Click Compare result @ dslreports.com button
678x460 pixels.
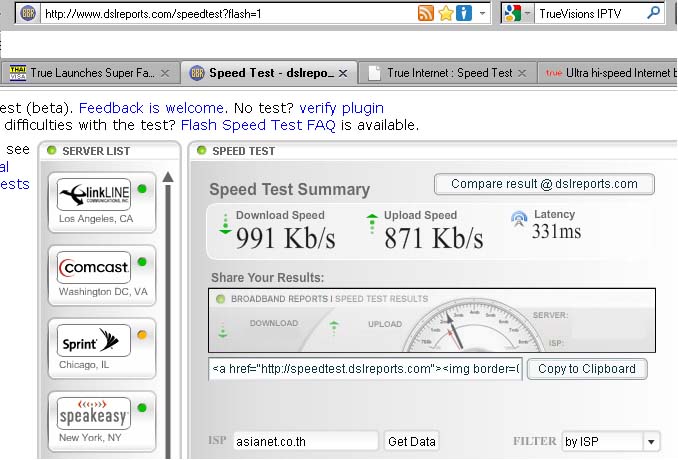[544, 184]
